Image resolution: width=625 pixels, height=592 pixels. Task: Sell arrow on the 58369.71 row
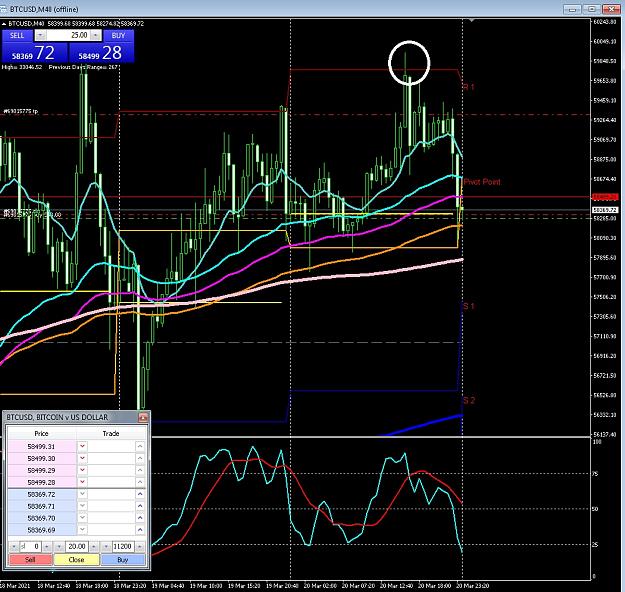pos(82,506)
